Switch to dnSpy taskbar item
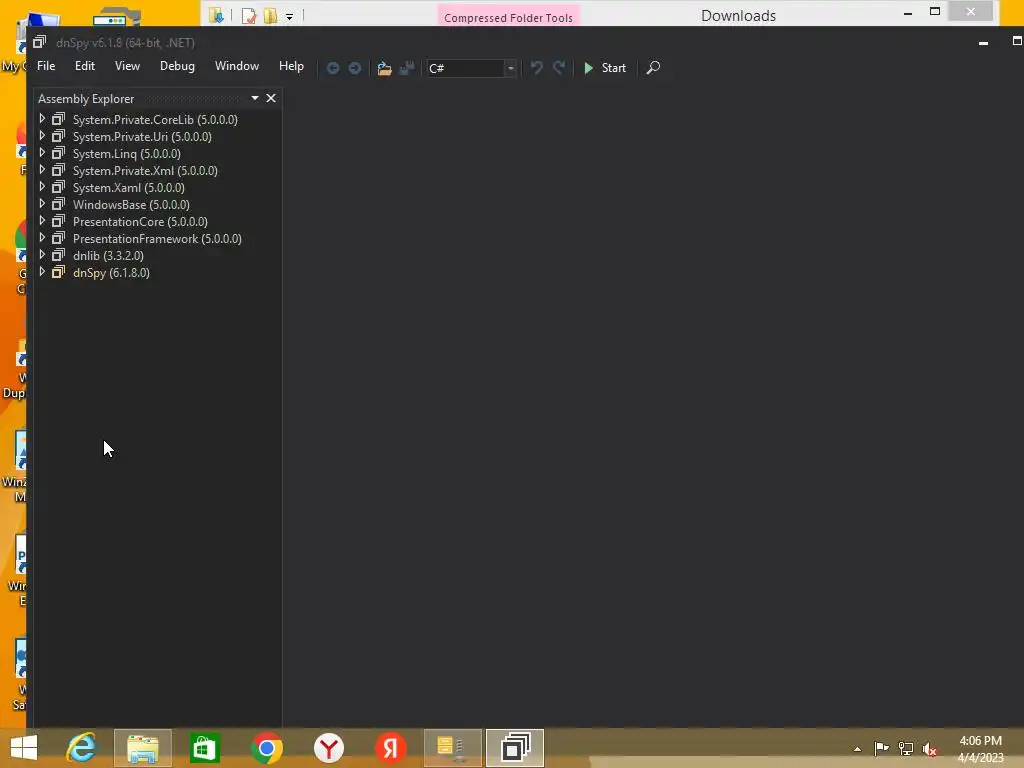1024x768 pixels. 515,748
